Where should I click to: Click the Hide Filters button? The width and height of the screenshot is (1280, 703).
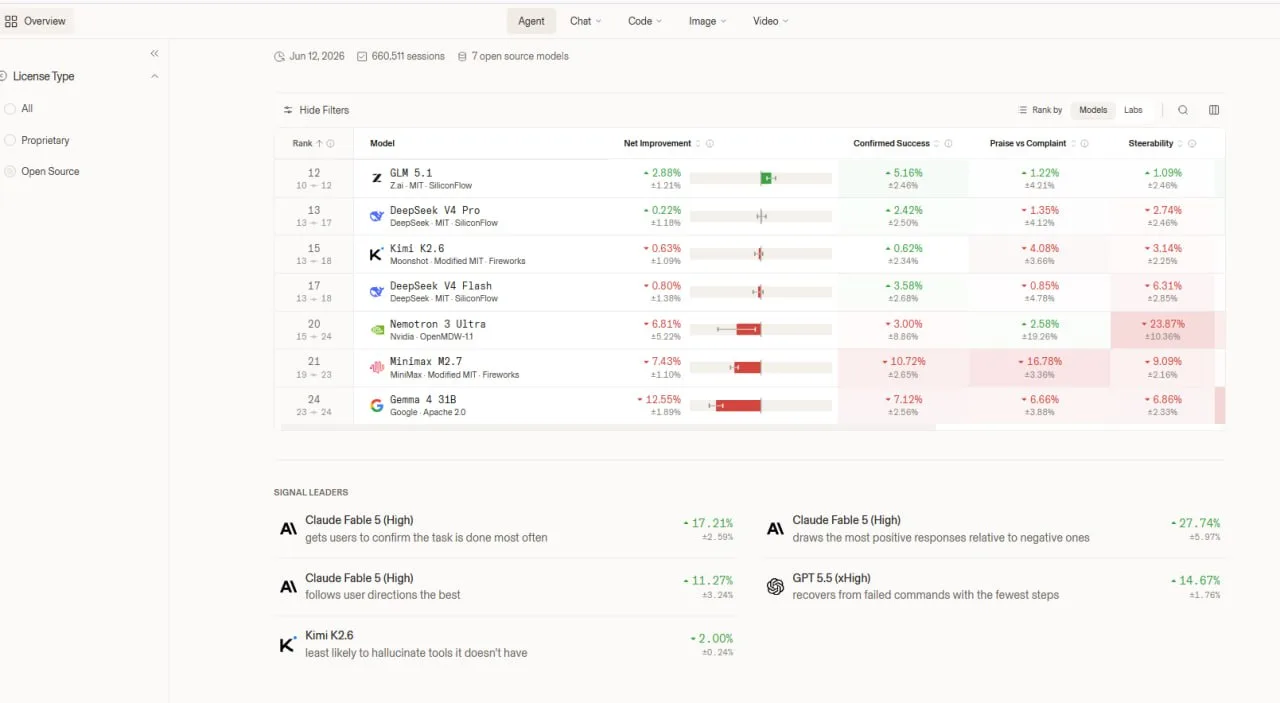(x=316, y=110)
